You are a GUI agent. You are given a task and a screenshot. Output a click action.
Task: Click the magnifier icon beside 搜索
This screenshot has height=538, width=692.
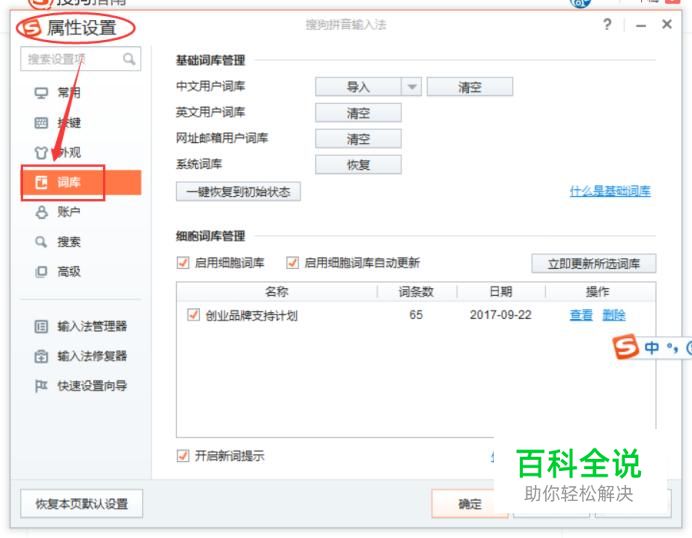click(41, 242)
